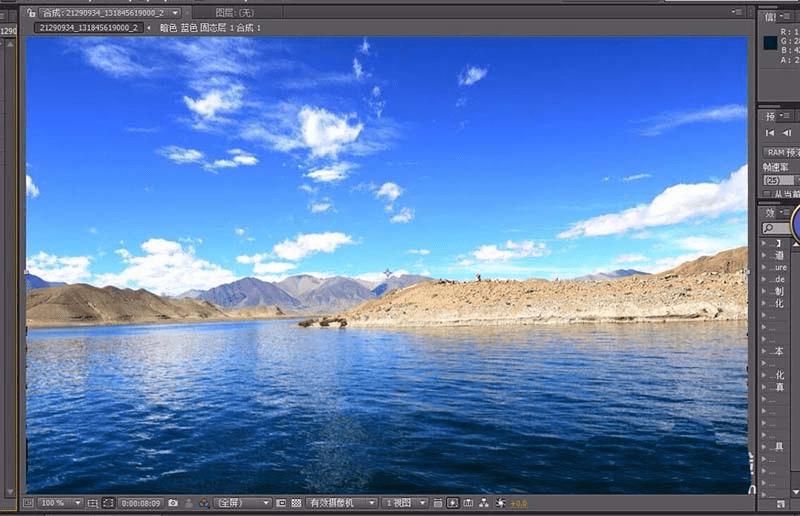Image resolution: width=800 pixels, height=516 pixels.
Task: Toggle the fast previews icon
Action: coord(453,503)
